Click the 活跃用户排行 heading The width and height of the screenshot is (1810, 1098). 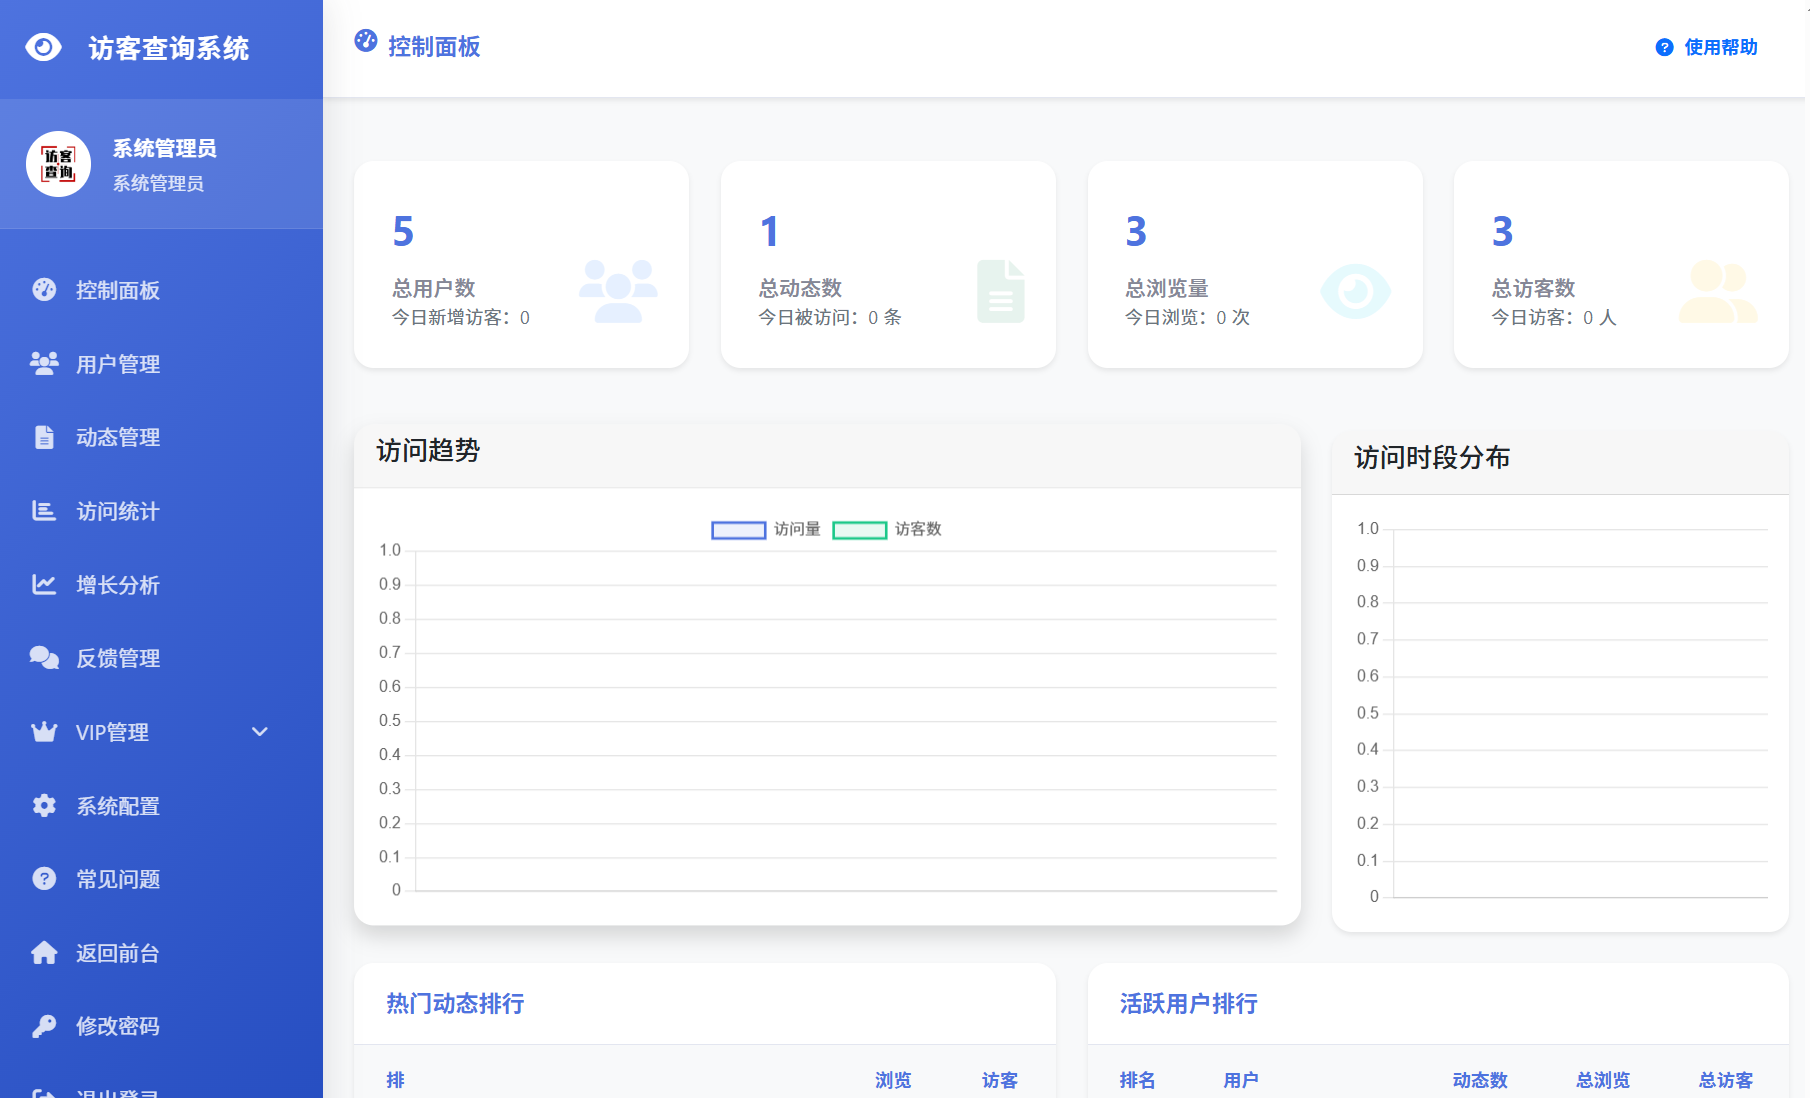(1189, 1003)
